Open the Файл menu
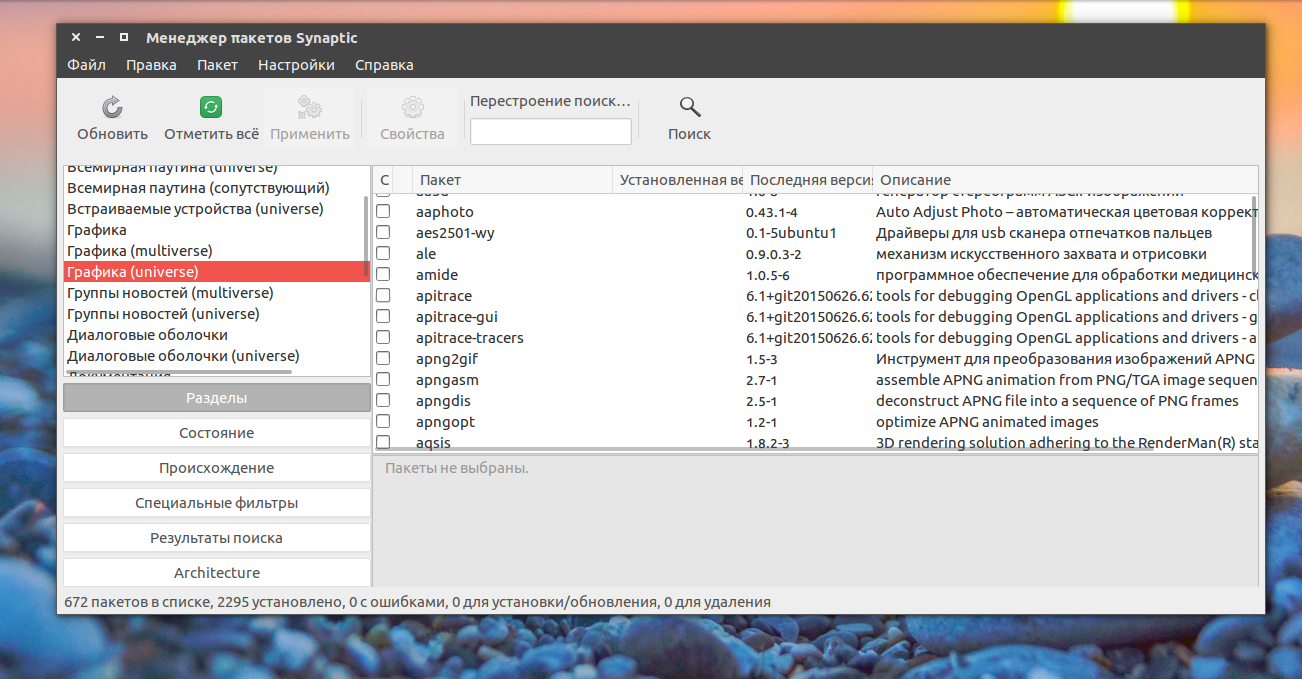 [87, 65]
